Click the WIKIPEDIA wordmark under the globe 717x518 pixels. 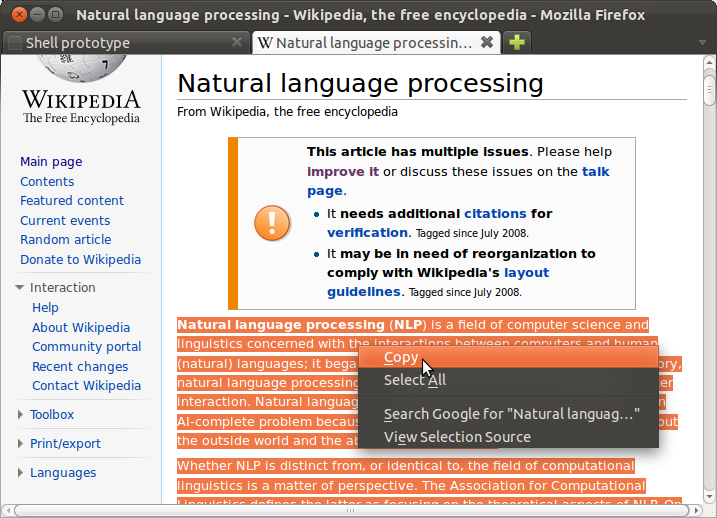[x=81, y=100]
